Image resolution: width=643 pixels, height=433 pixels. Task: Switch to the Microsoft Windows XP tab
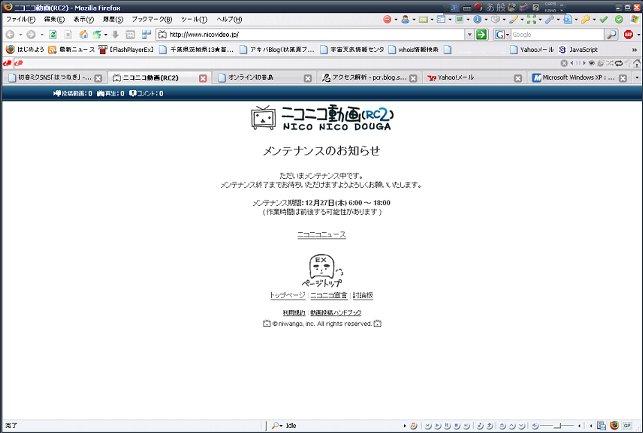pyautogui.click(x=579, y=77)
